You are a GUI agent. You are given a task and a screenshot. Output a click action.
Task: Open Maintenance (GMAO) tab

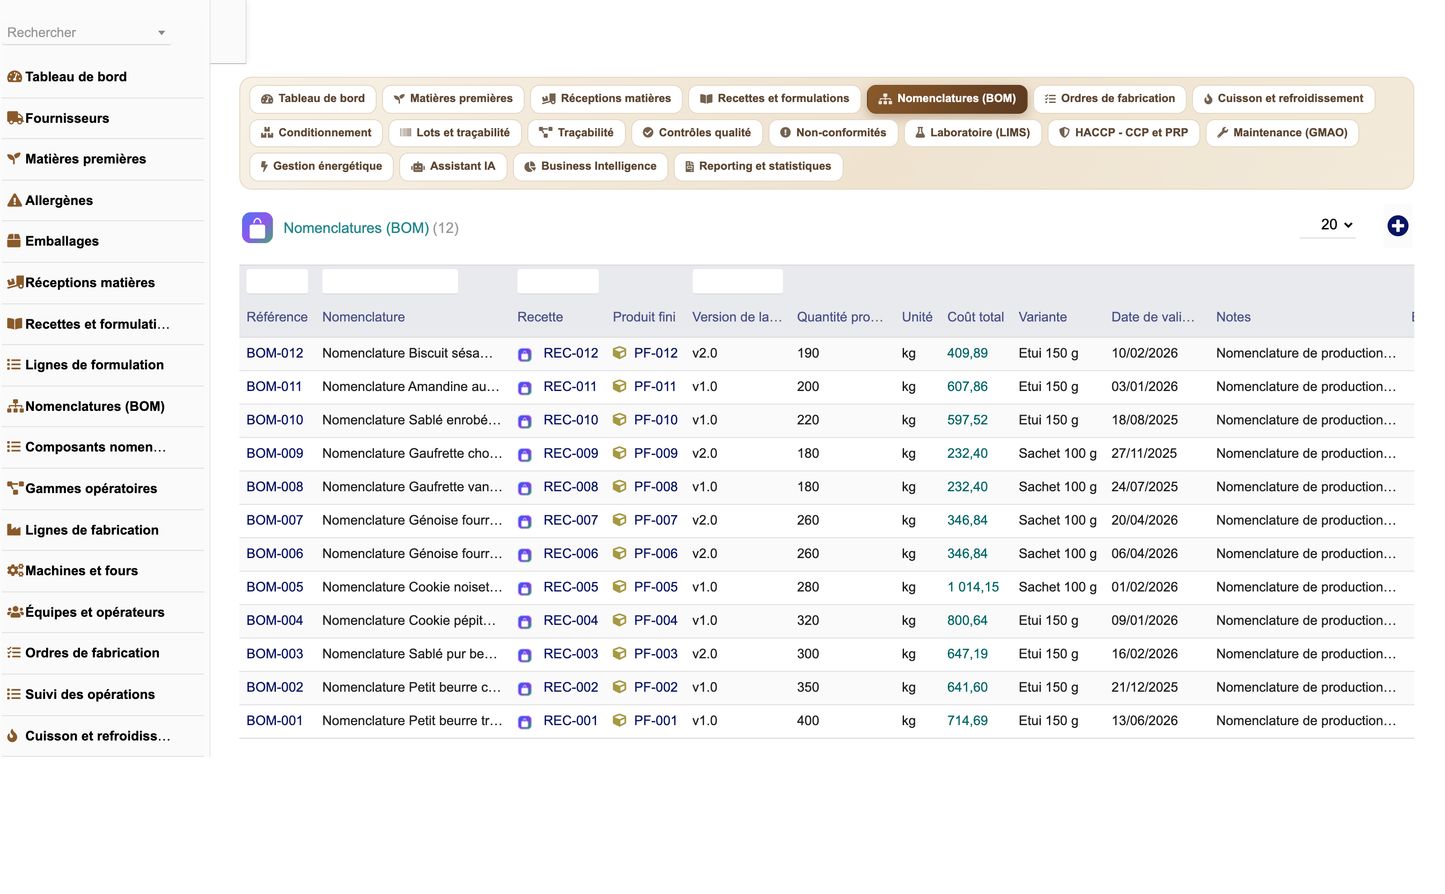pos(1282,133)
